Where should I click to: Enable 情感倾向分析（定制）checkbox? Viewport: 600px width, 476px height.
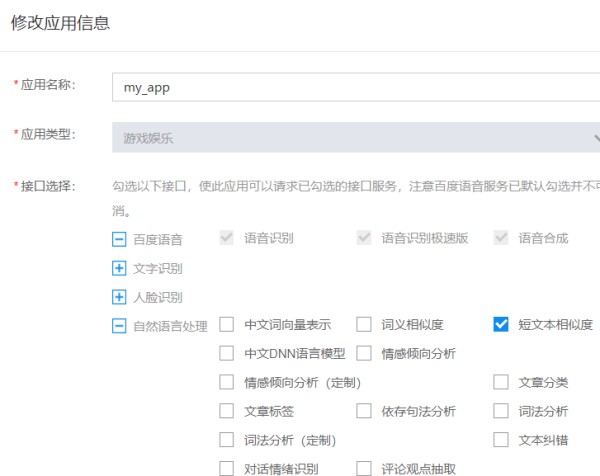(x=227, y=382)
